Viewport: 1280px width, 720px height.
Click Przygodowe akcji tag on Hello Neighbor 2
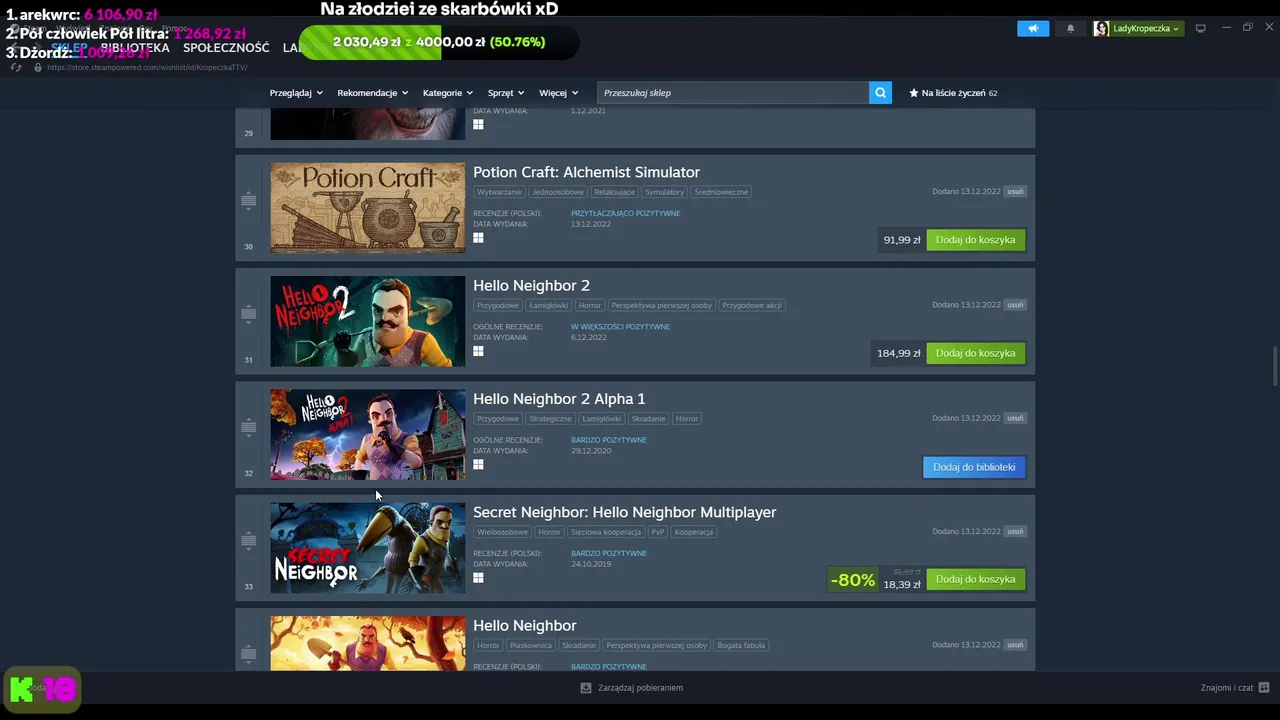tap(752, 305)
